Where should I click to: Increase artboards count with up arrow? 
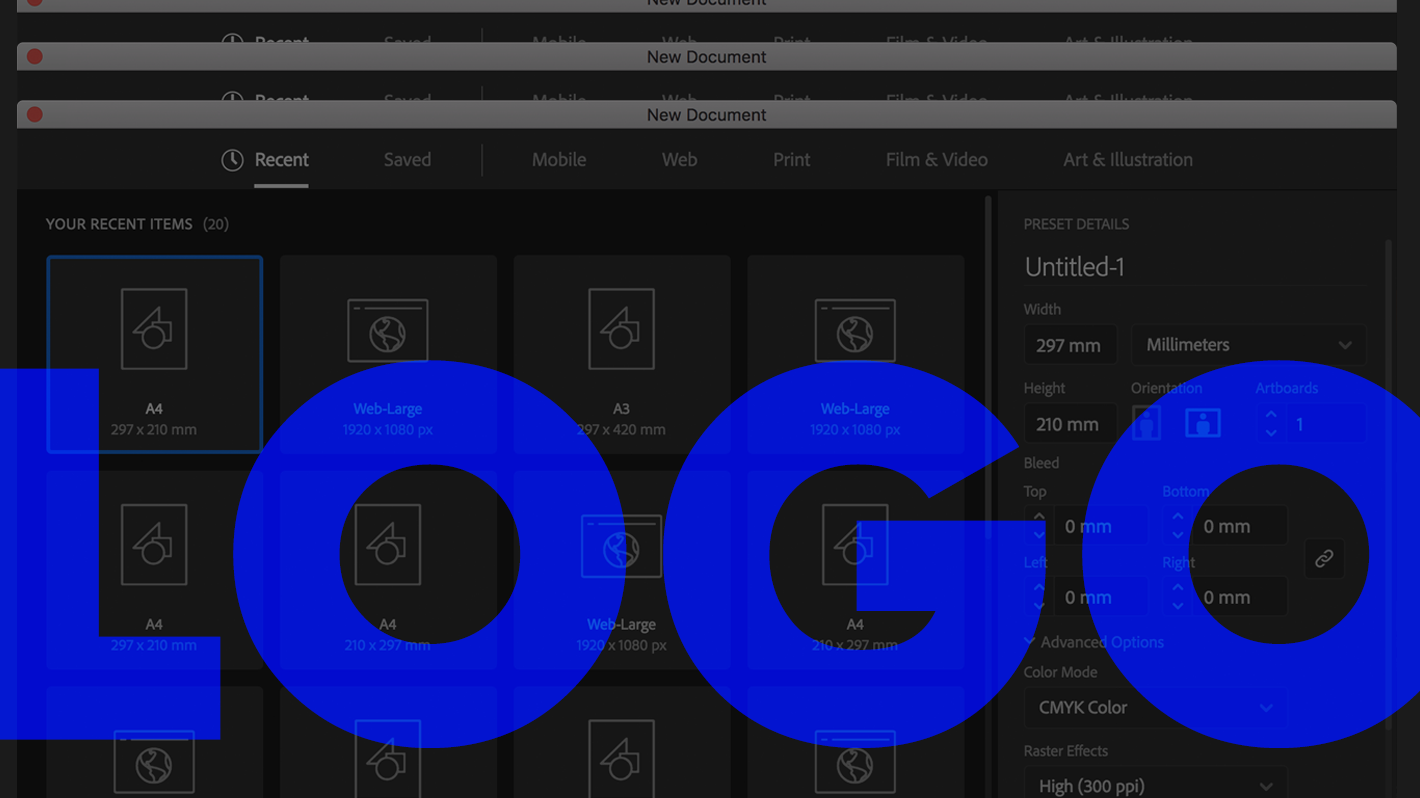(x=1271, y=414)
